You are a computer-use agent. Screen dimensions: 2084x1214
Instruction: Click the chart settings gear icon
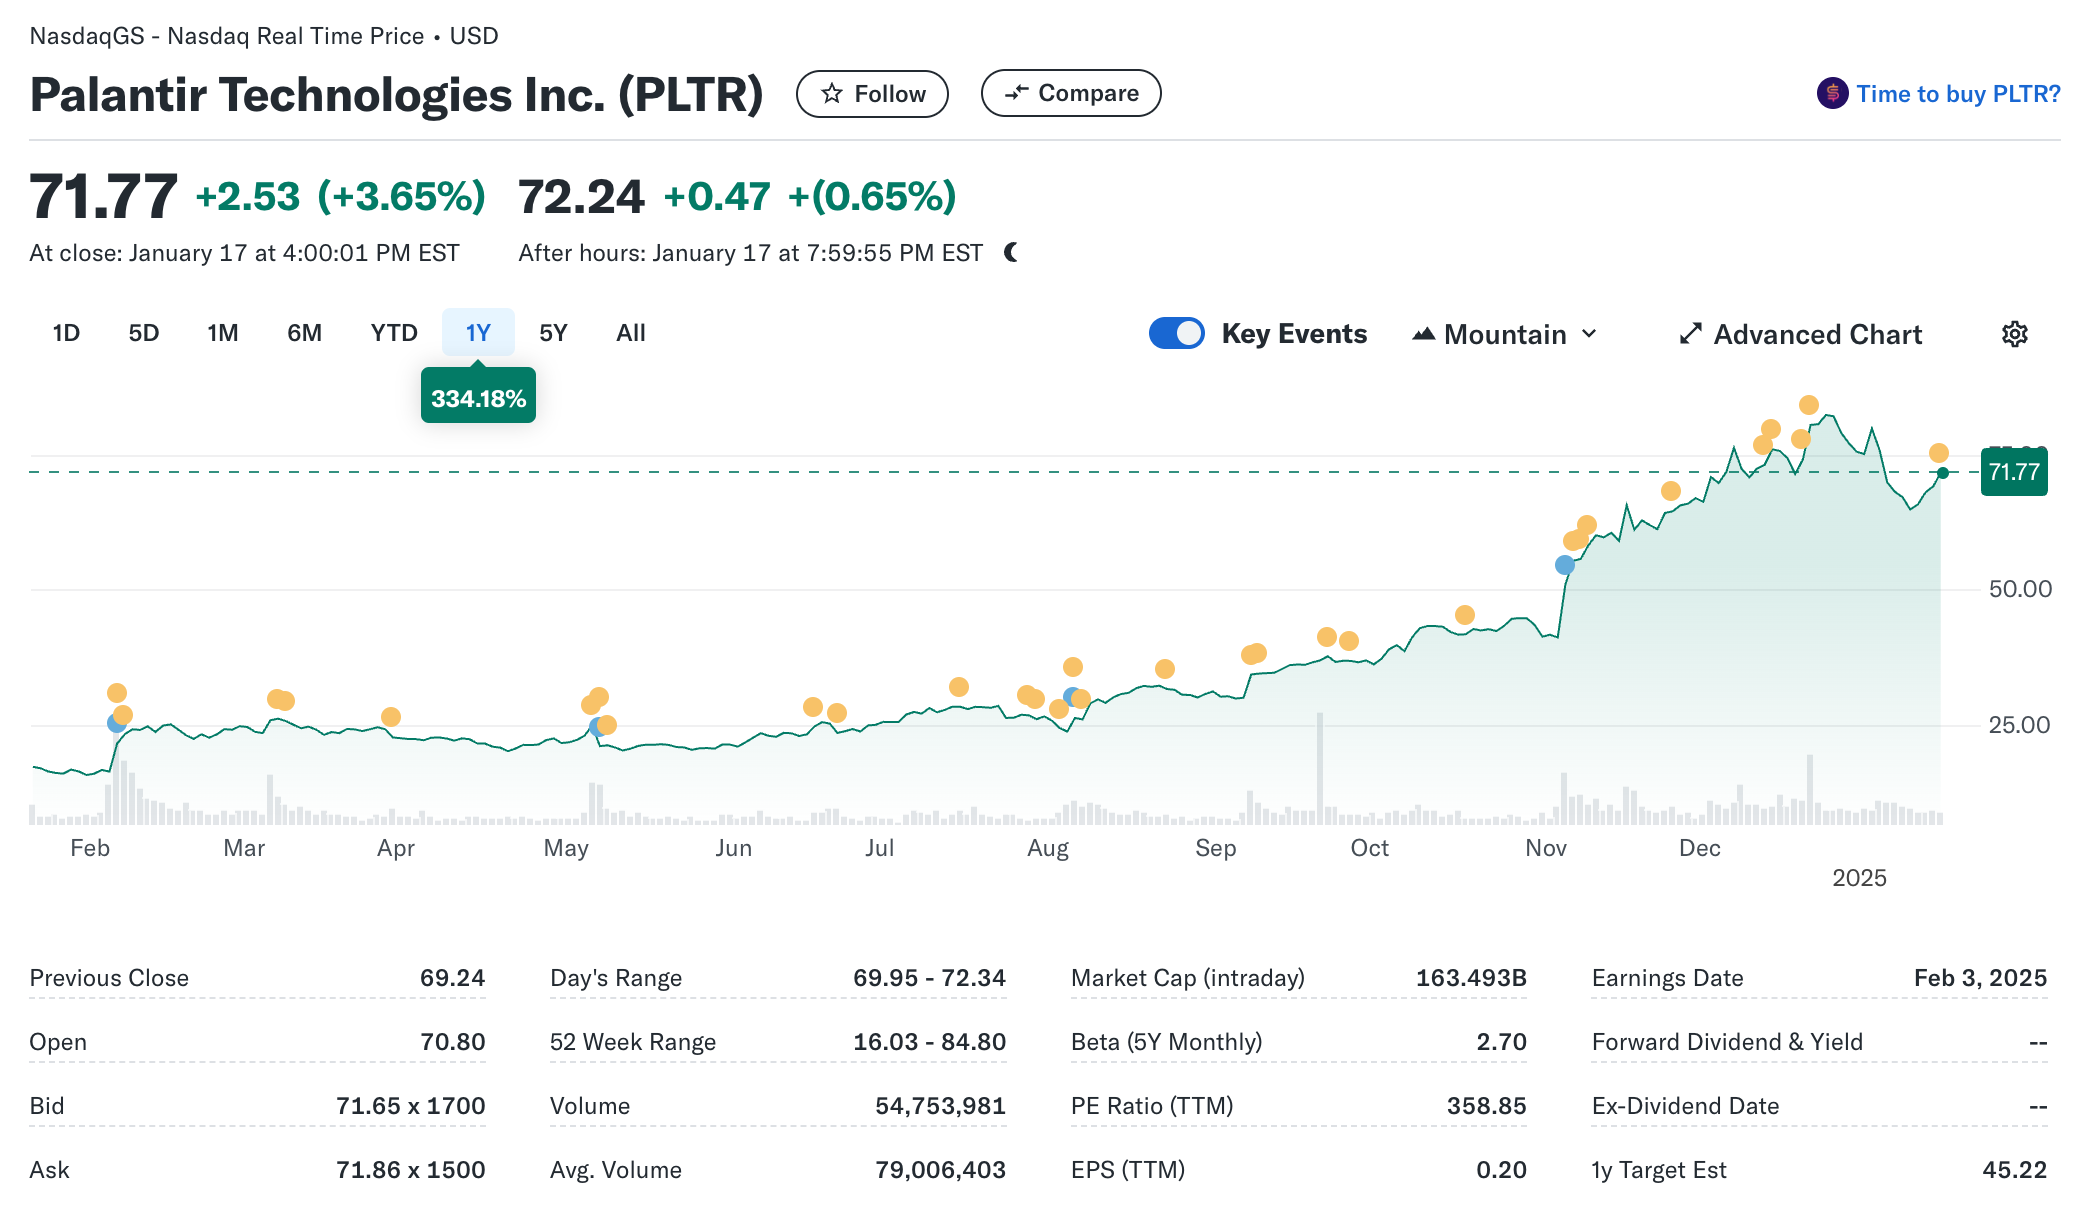(x=2014, y=334)
